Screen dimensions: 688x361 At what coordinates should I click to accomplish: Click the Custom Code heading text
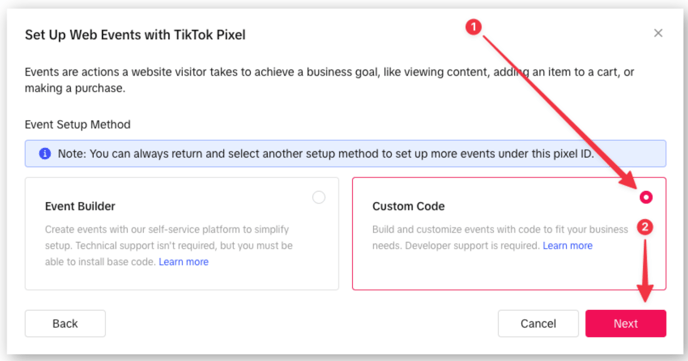pyautogui.click(x=408, y=206)
